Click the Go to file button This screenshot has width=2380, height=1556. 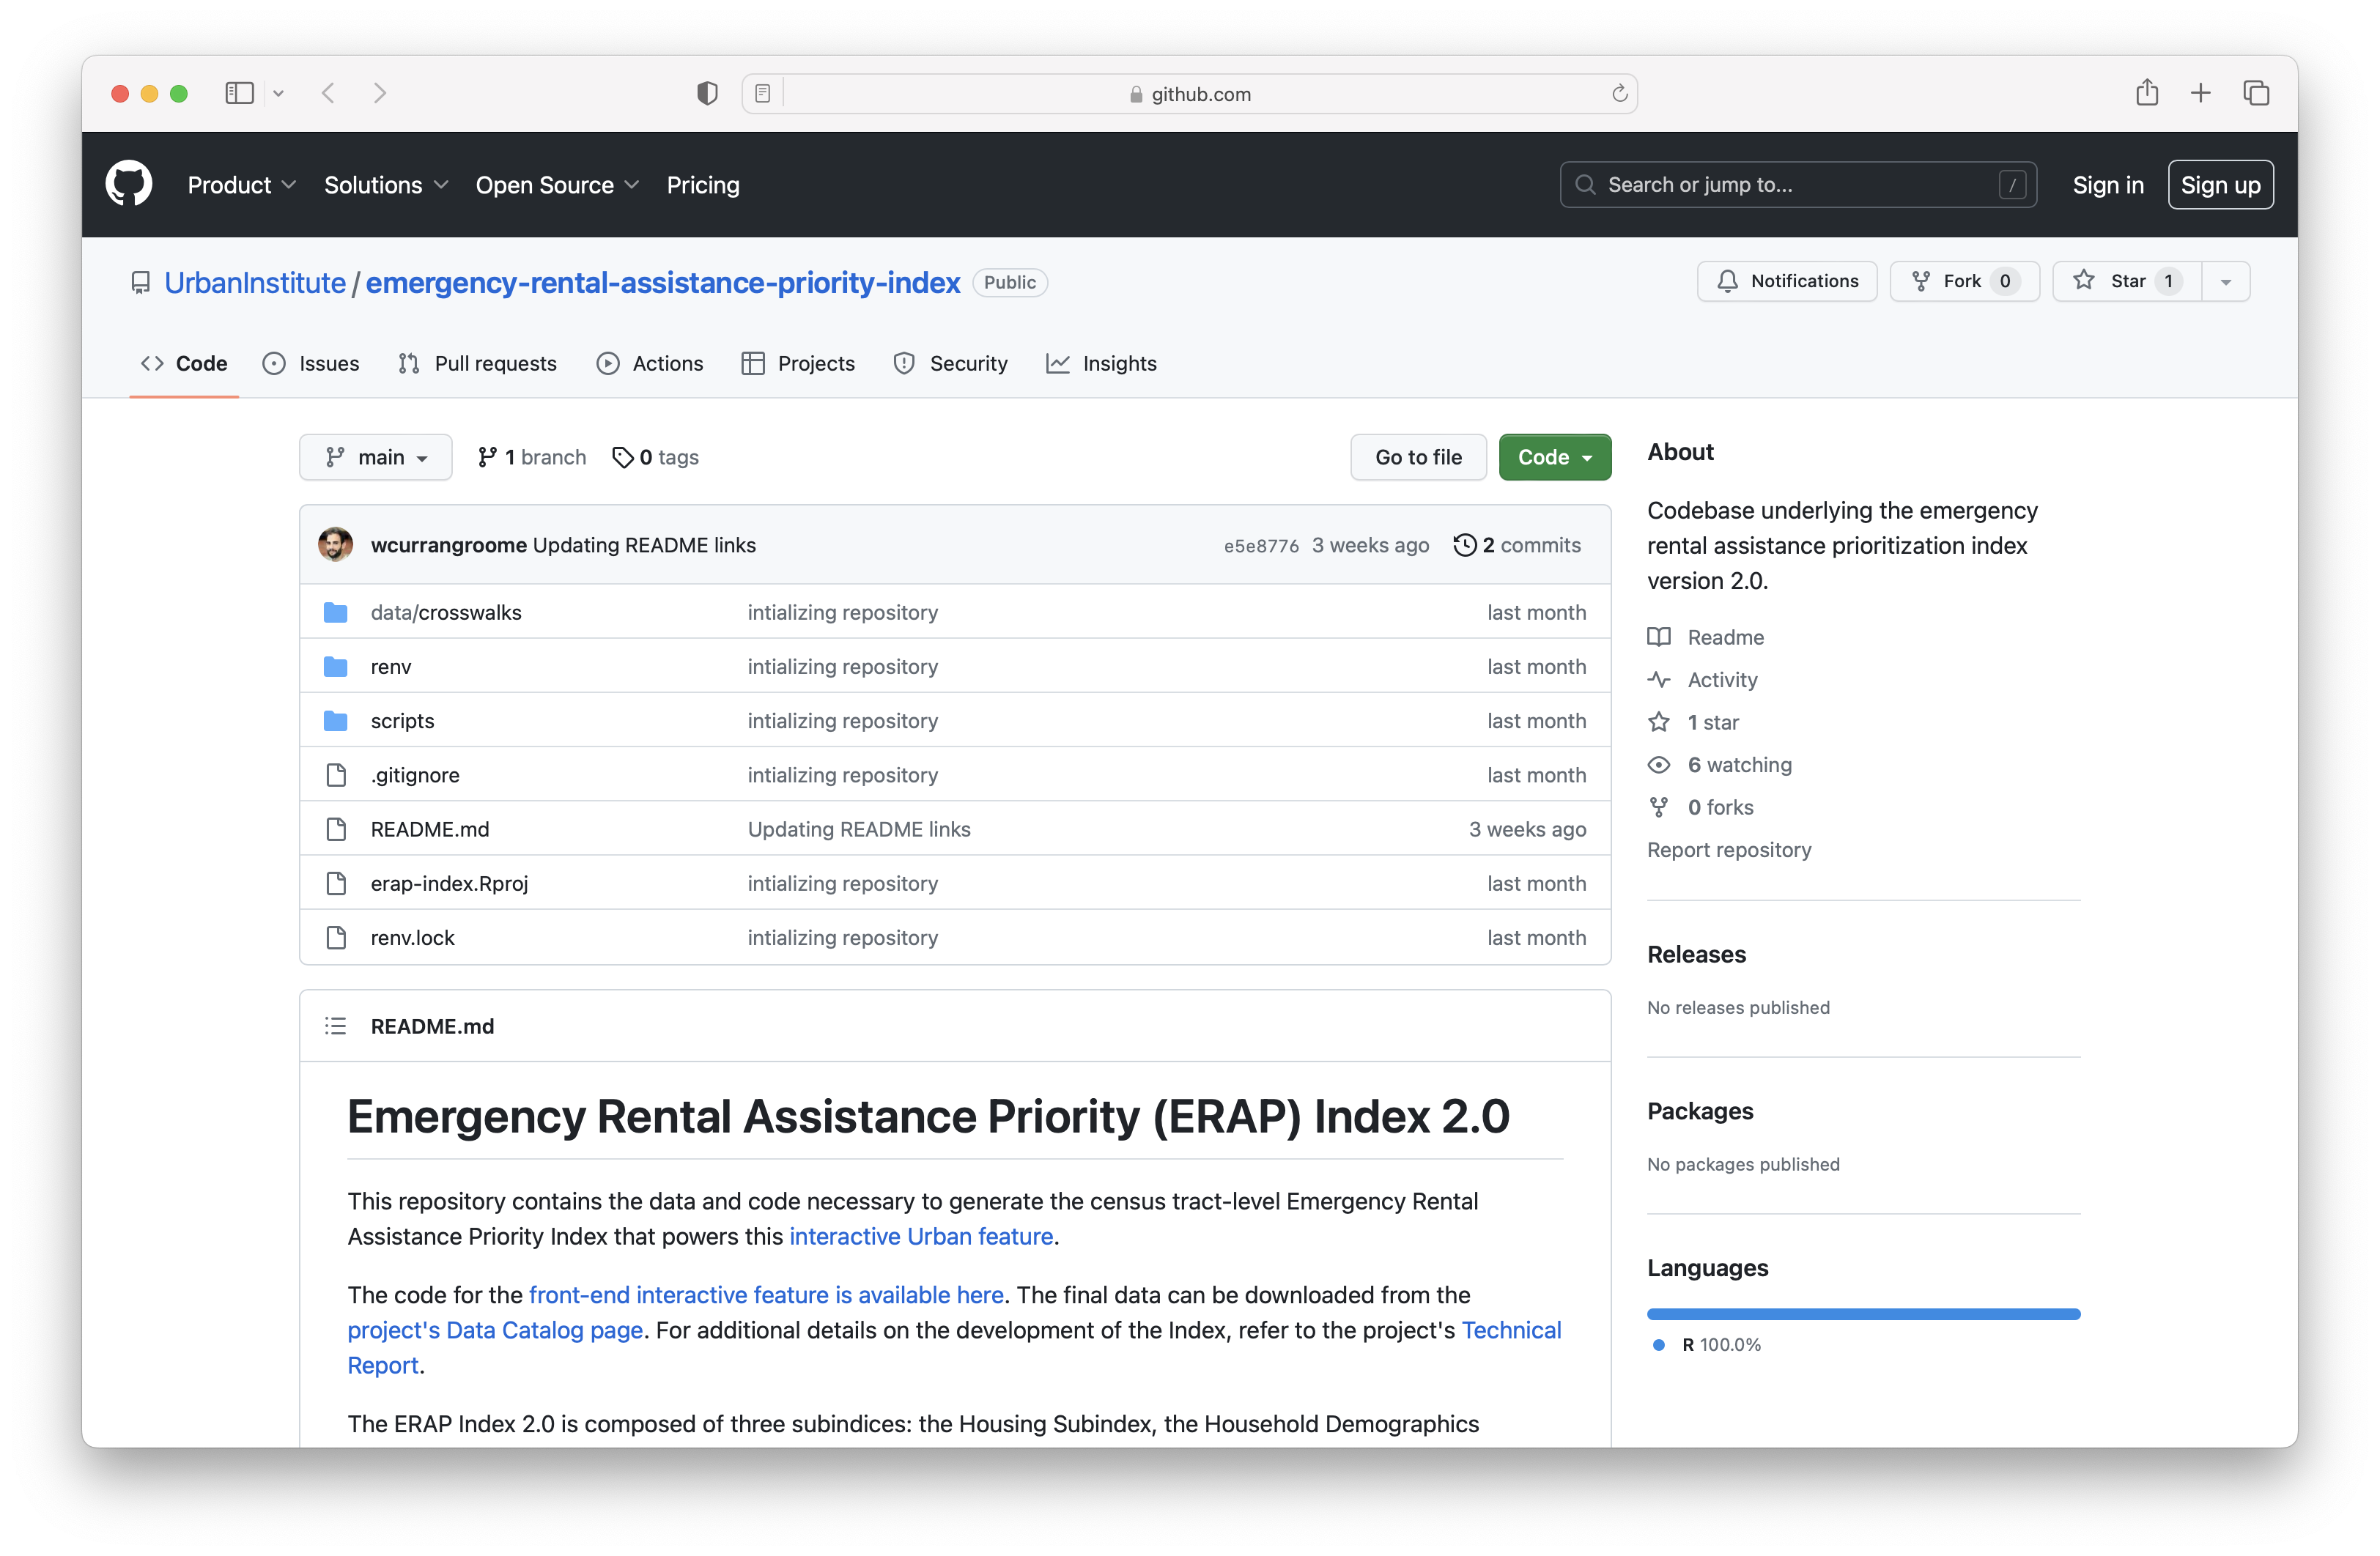[1417, 457]
